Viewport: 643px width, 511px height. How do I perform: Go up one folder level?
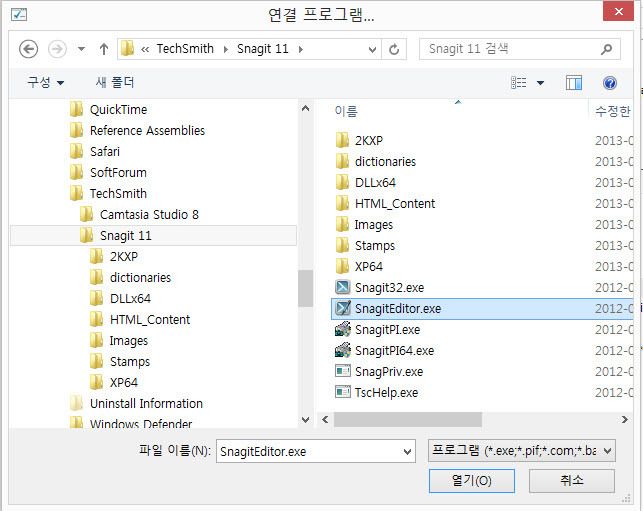(x=104, y=49)
